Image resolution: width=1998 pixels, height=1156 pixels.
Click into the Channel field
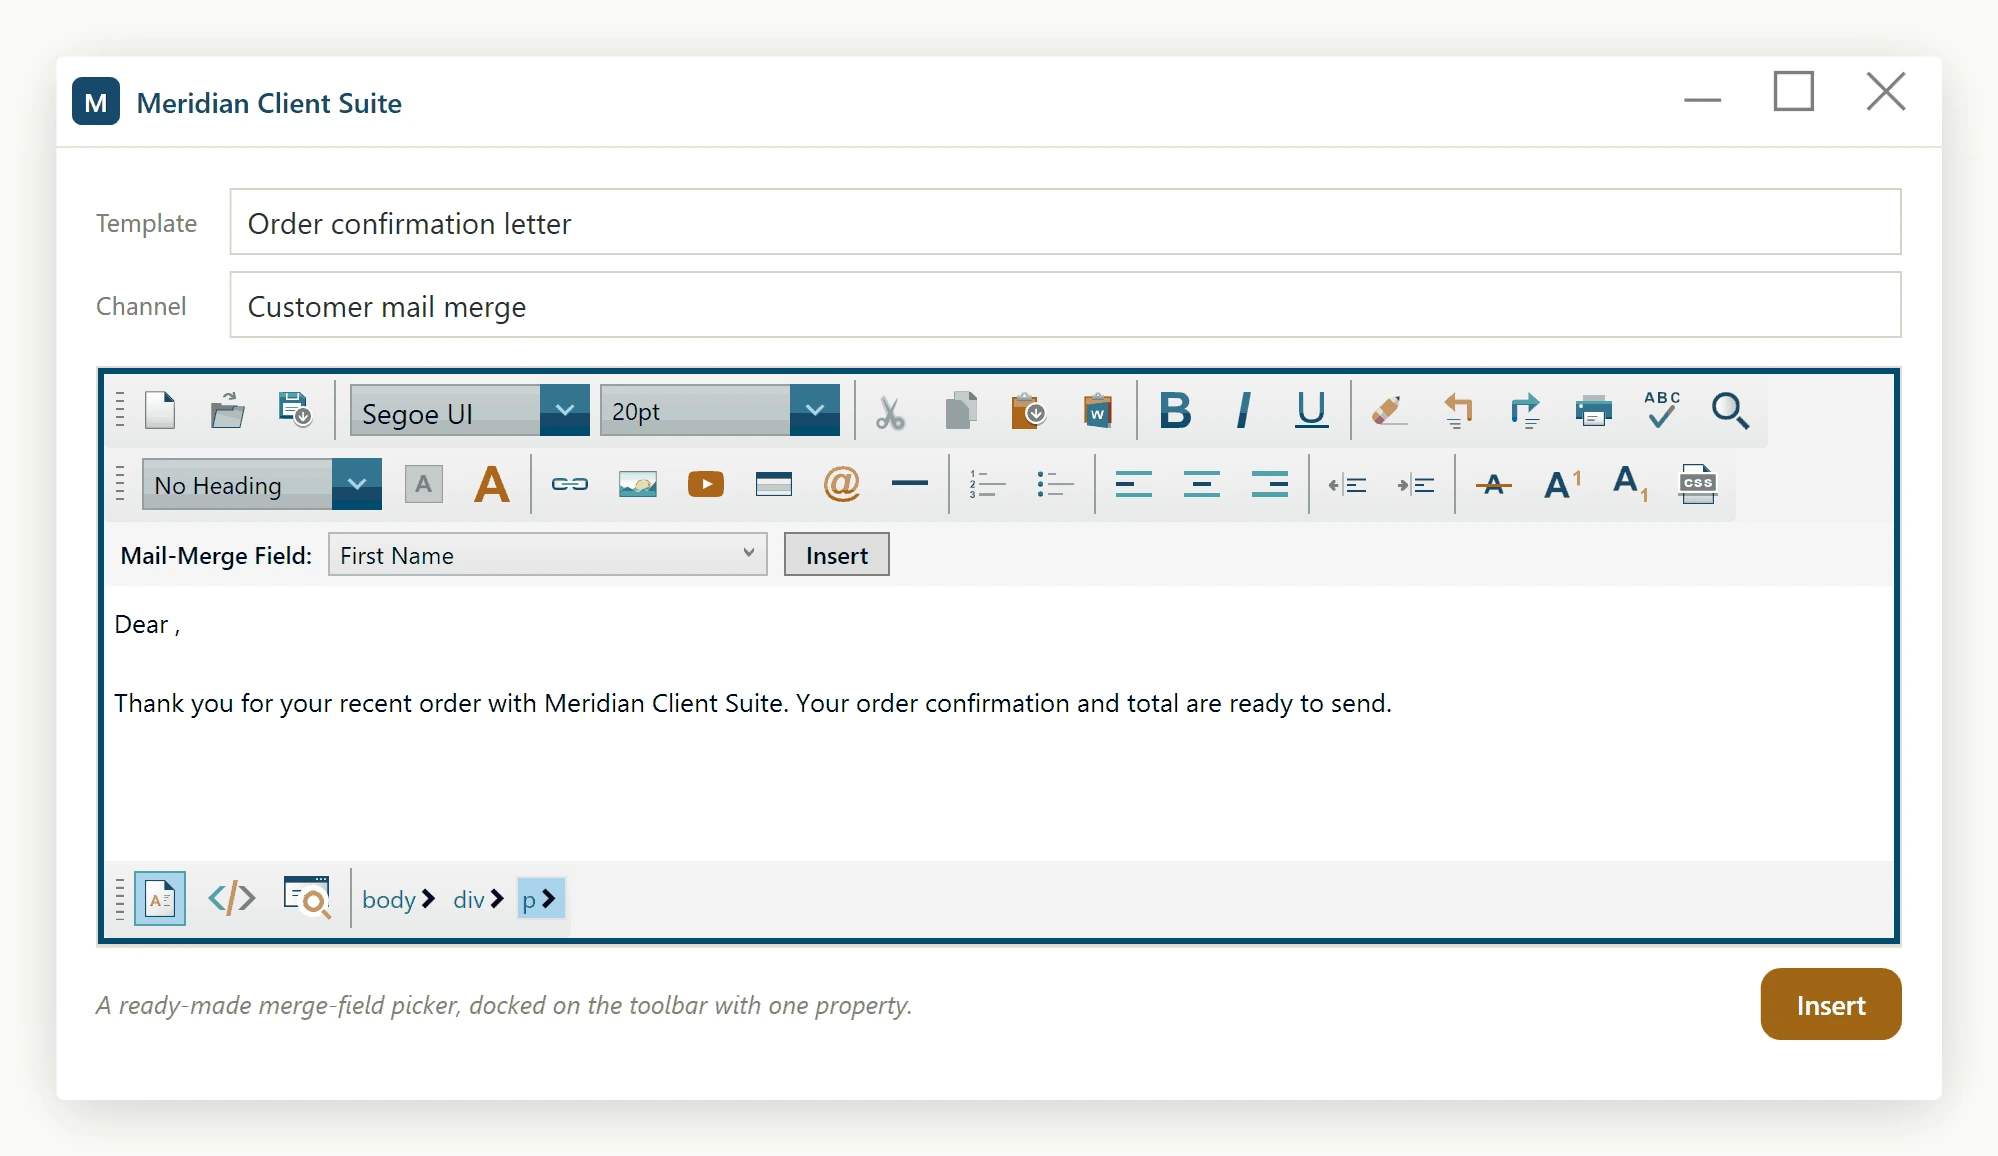pos(1065,305)
